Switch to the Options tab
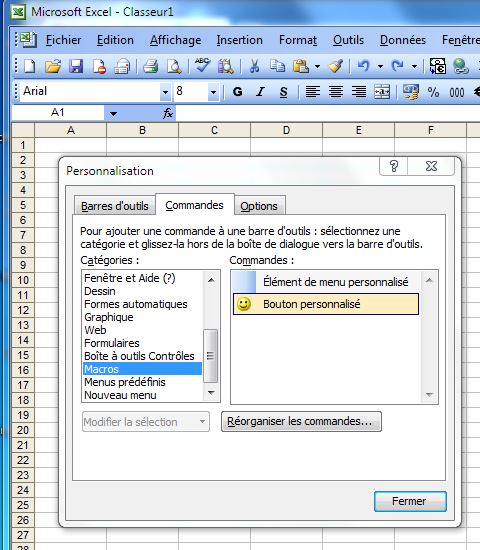Viewport: 480px width, 550px height. (x=259, y=206)
